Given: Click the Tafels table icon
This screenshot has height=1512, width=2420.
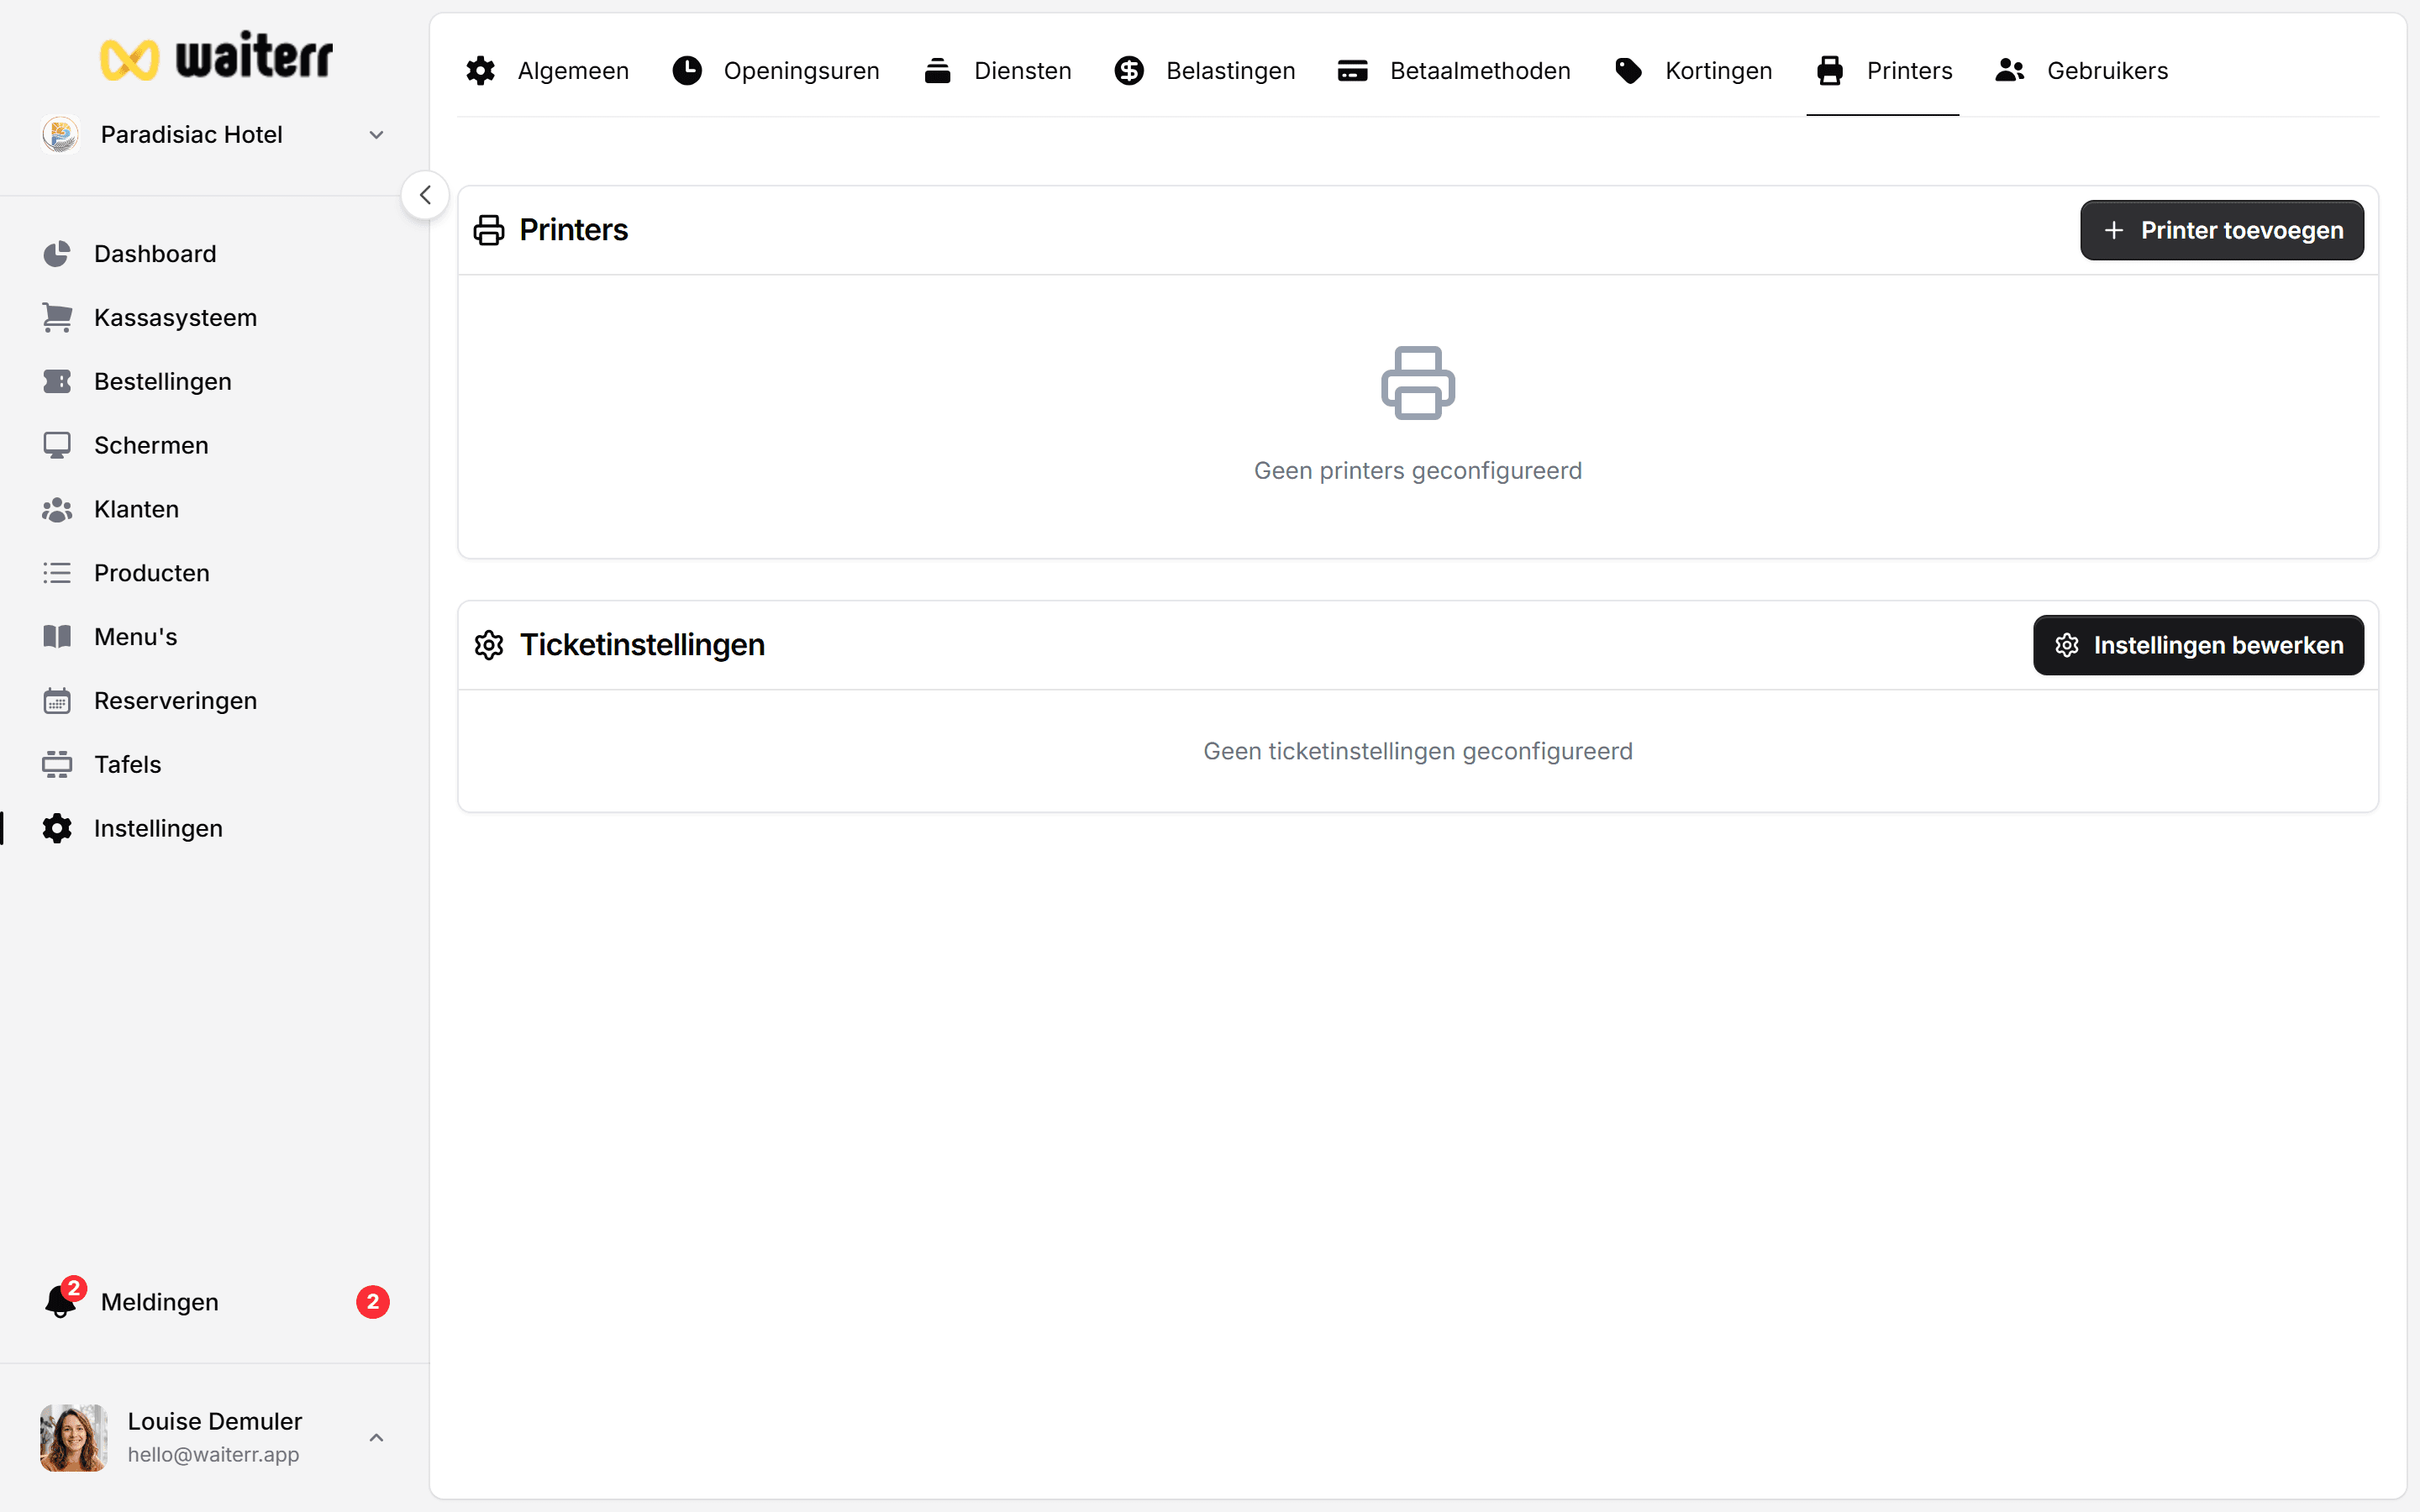Looking at the screenshot, I should [x=57, y=765].
